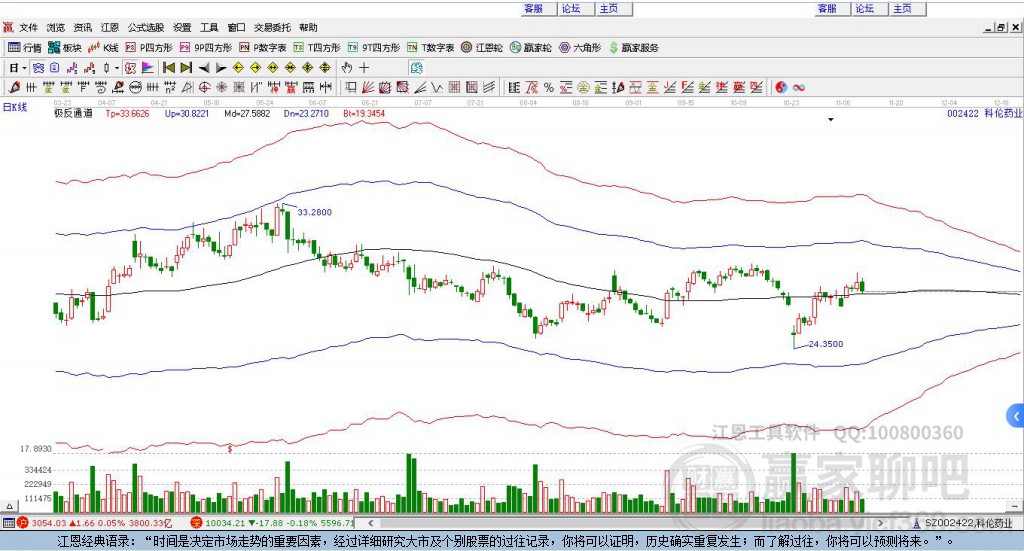The width and height of the screenshot is (1024, 551).
Task: Open the 公式选股 menu
Action: click(146, 27)
